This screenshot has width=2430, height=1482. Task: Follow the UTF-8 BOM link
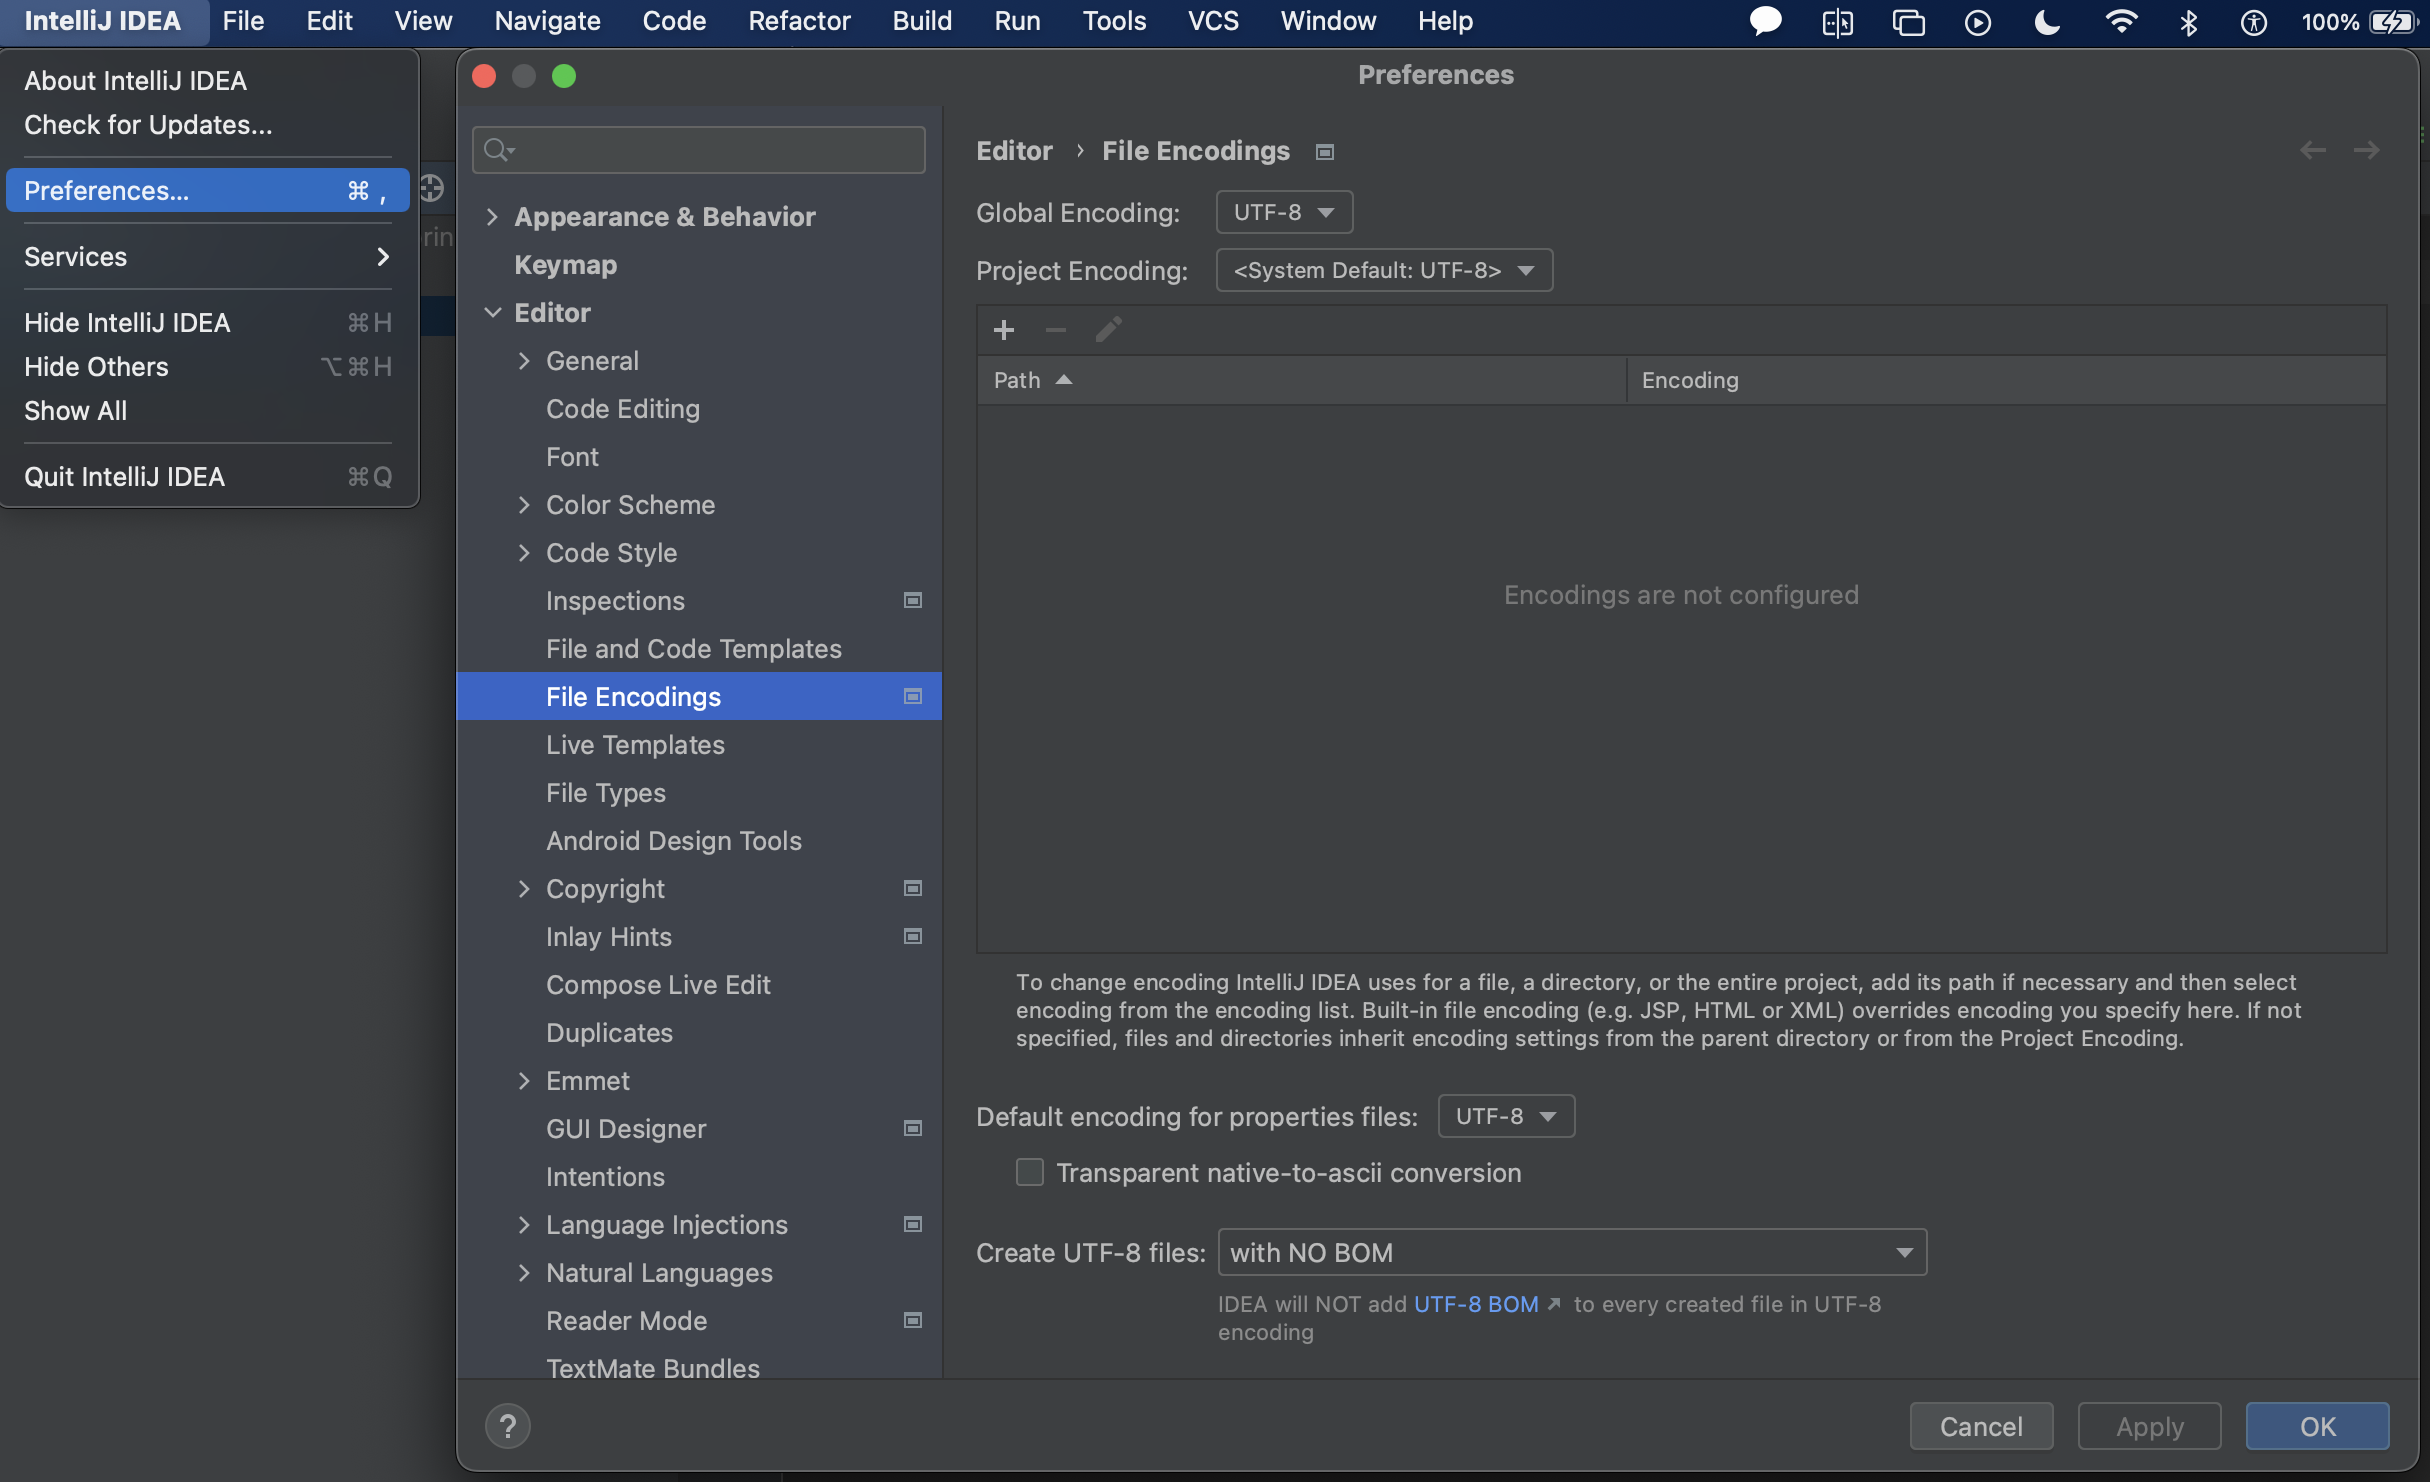tap(1476, 1304)
